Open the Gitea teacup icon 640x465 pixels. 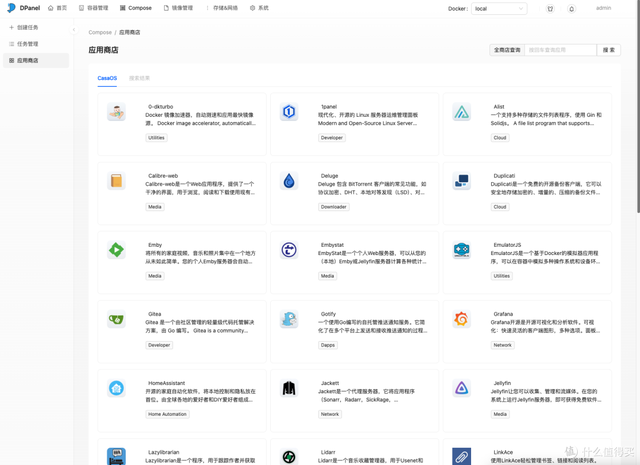coord(116,319)
